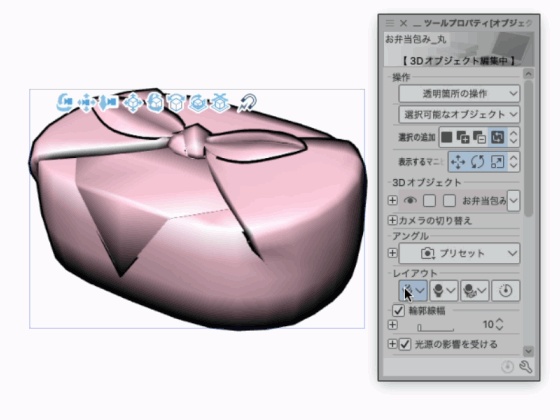Click the 選択の追加 row stepper arrows
The height and width of the screenshot is (420, 560).
514,137
